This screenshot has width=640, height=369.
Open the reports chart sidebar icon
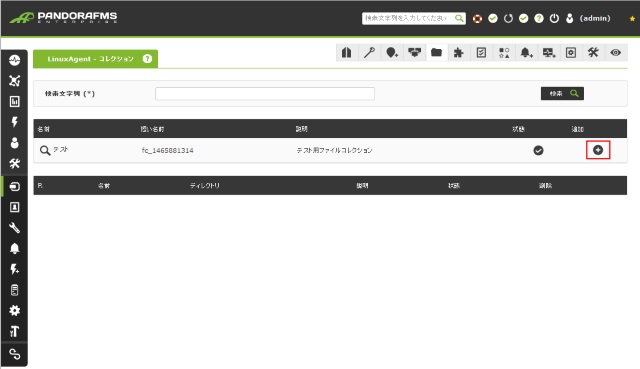[x=15, y=101]
